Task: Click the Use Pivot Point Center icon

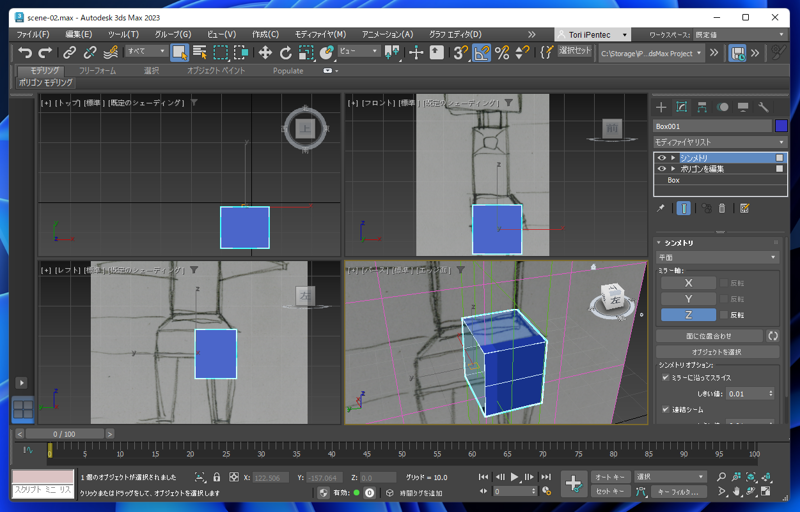Action: click(392, 52)
